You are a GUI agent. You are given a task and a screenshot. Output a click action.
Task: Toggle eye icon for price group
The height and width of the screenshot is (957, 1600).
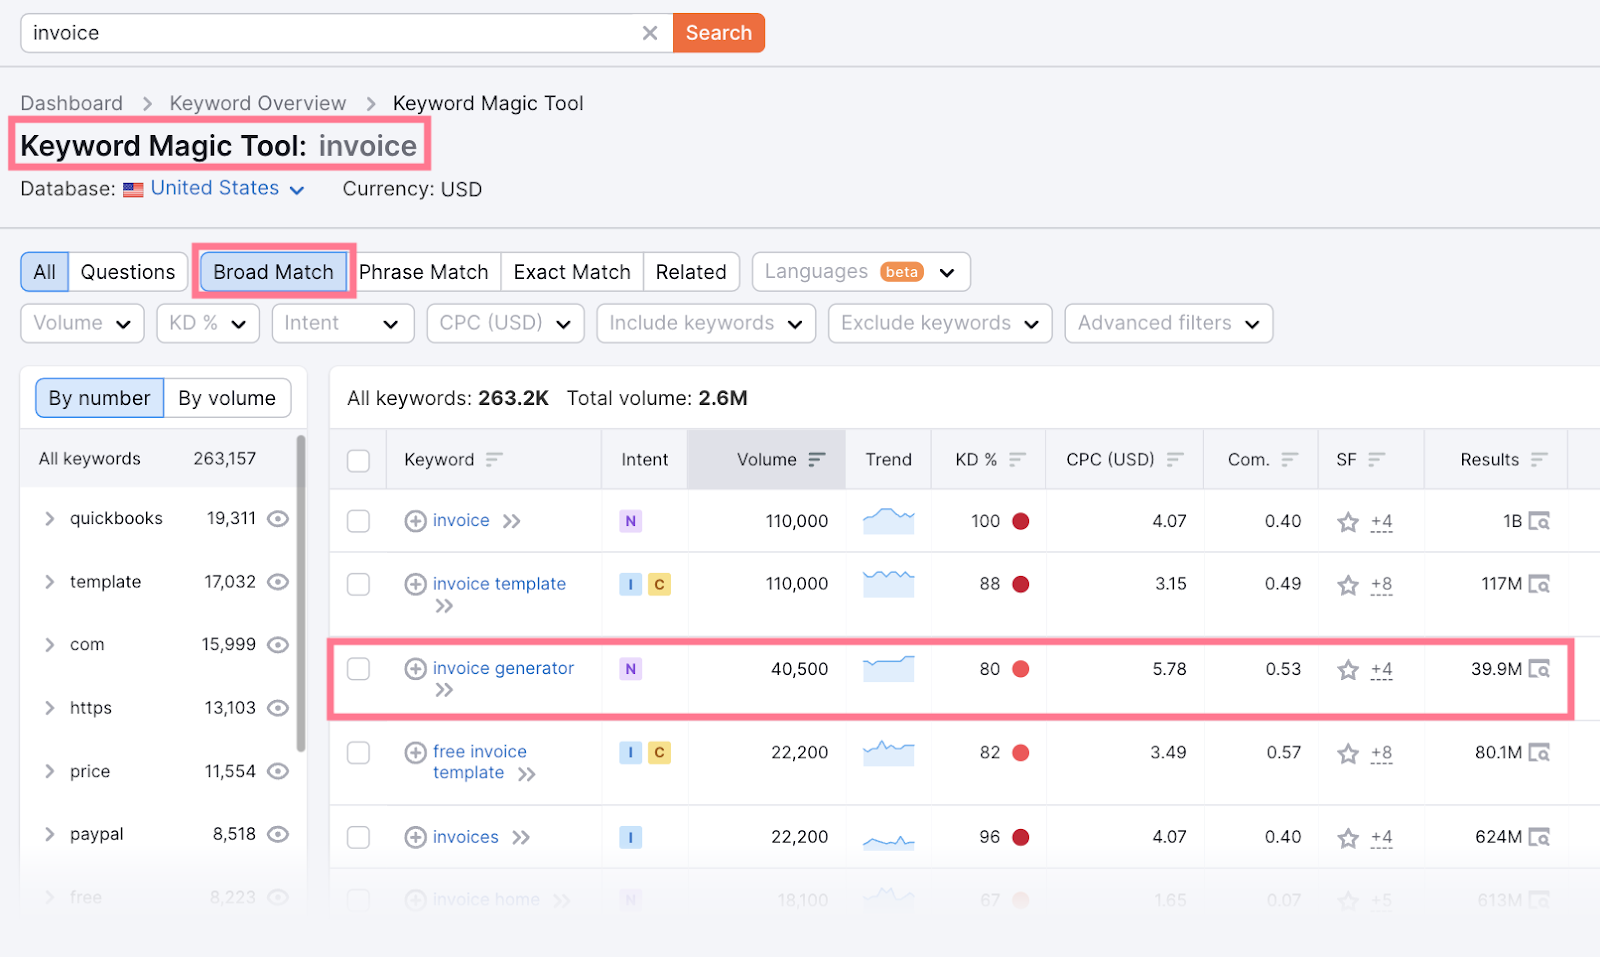coord(278,771)
